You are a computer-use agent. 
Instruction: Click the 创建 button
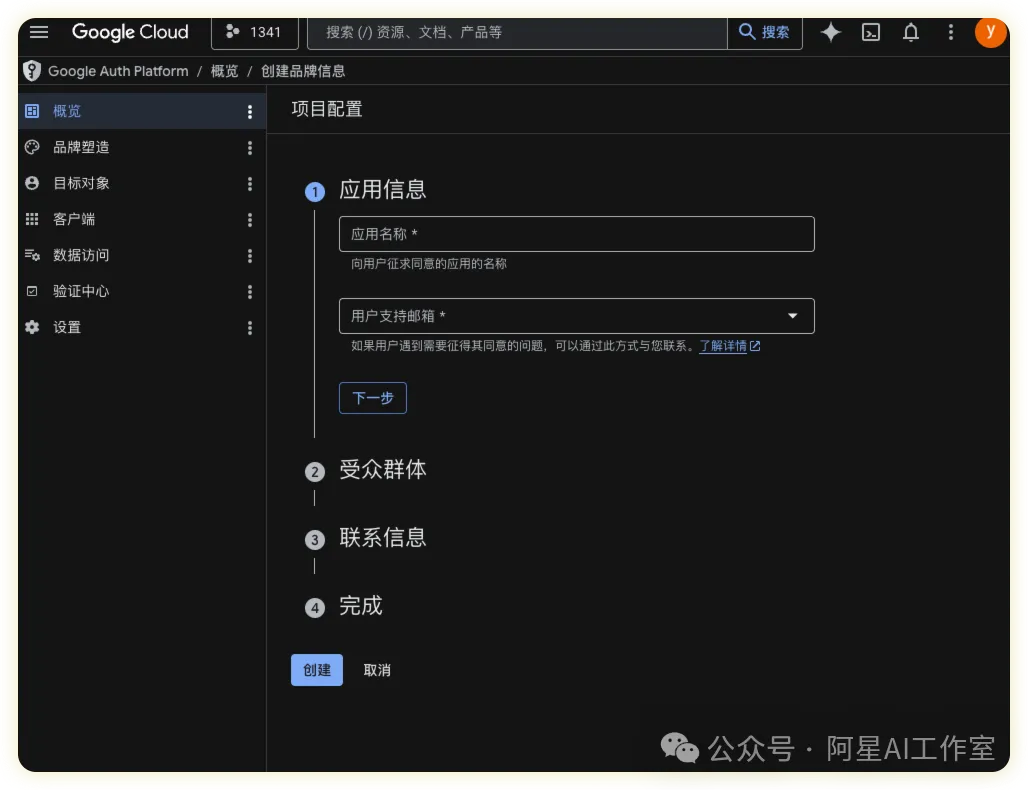click(x=316, y=670)
